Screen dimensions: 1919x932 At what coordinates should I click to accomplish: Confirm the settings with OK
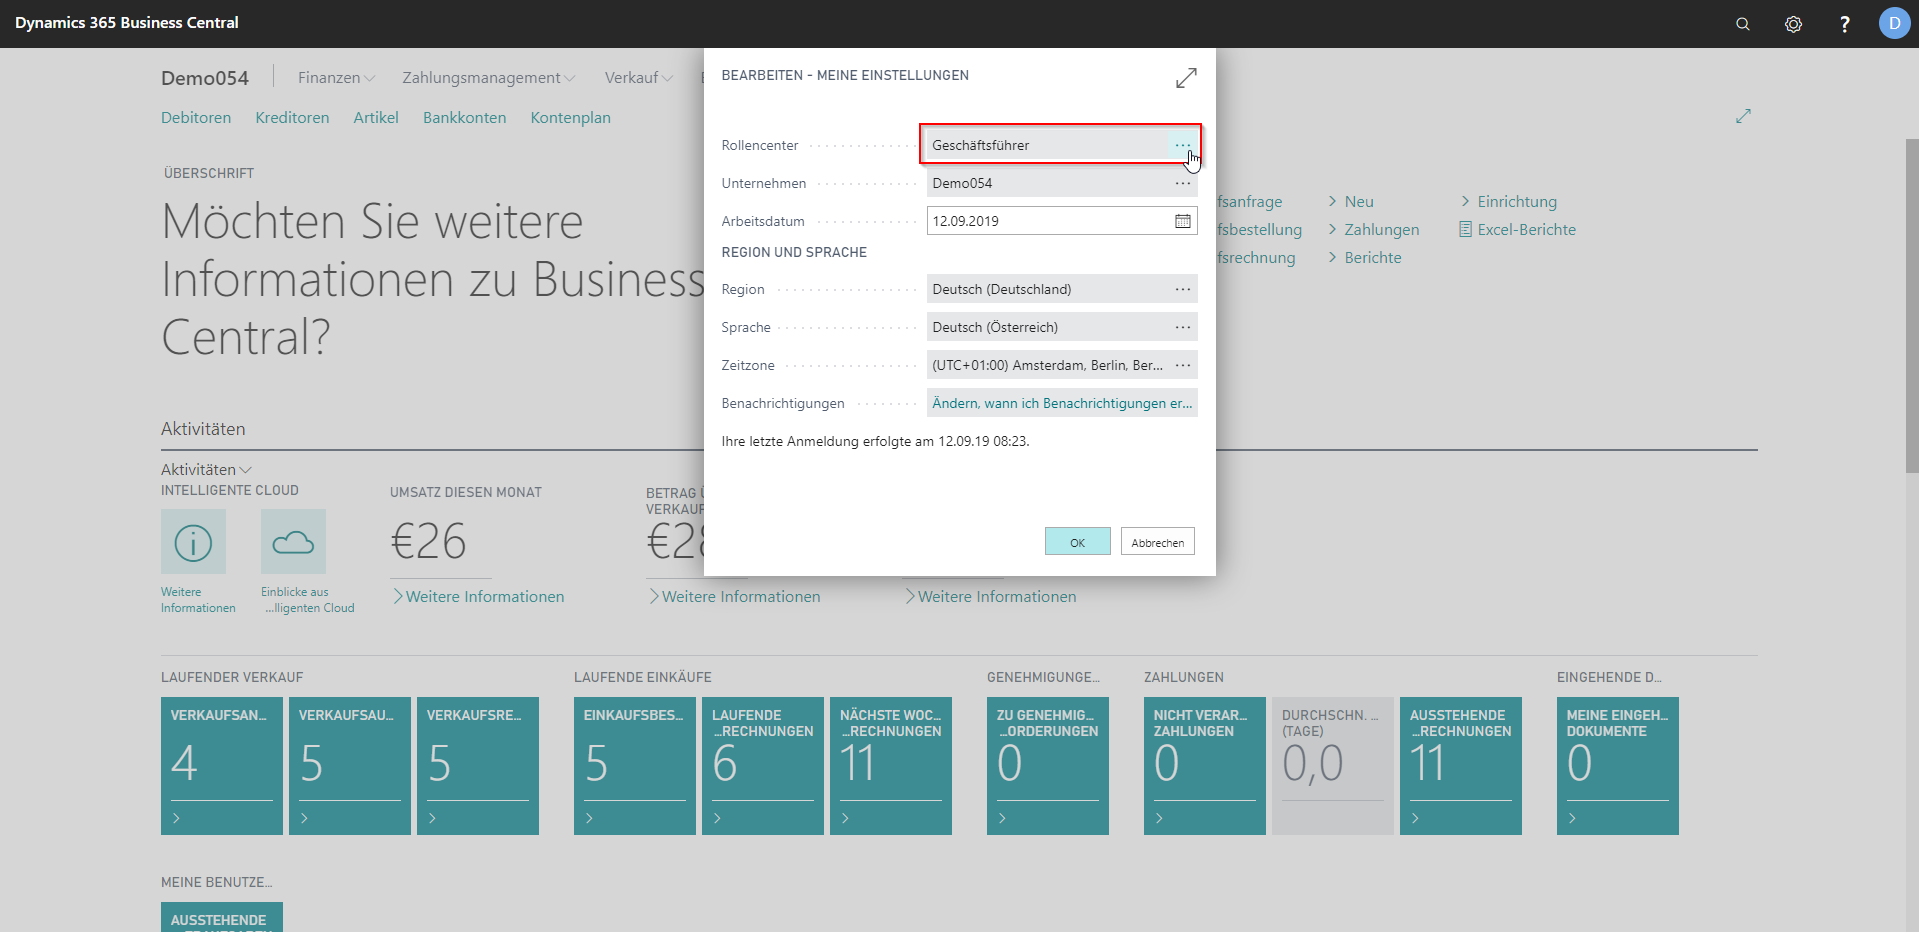tap(1077, 542)
